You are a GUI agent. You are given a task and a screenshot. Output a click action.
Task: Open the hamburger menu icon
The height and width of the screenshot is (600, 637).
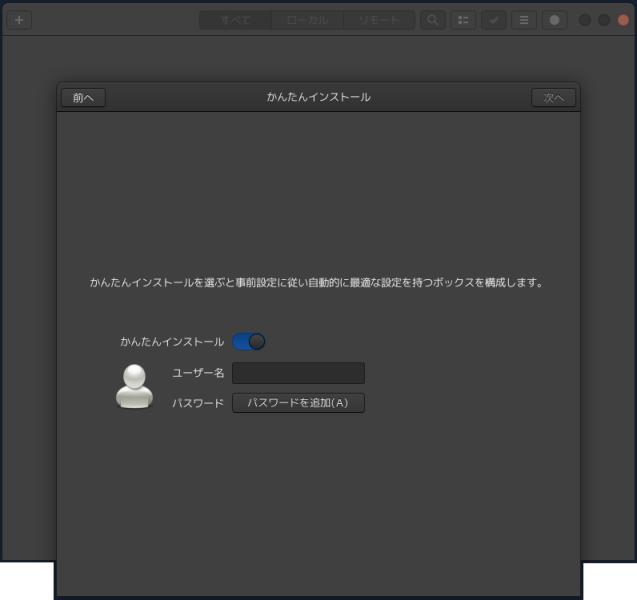click(x=524, y=20)
